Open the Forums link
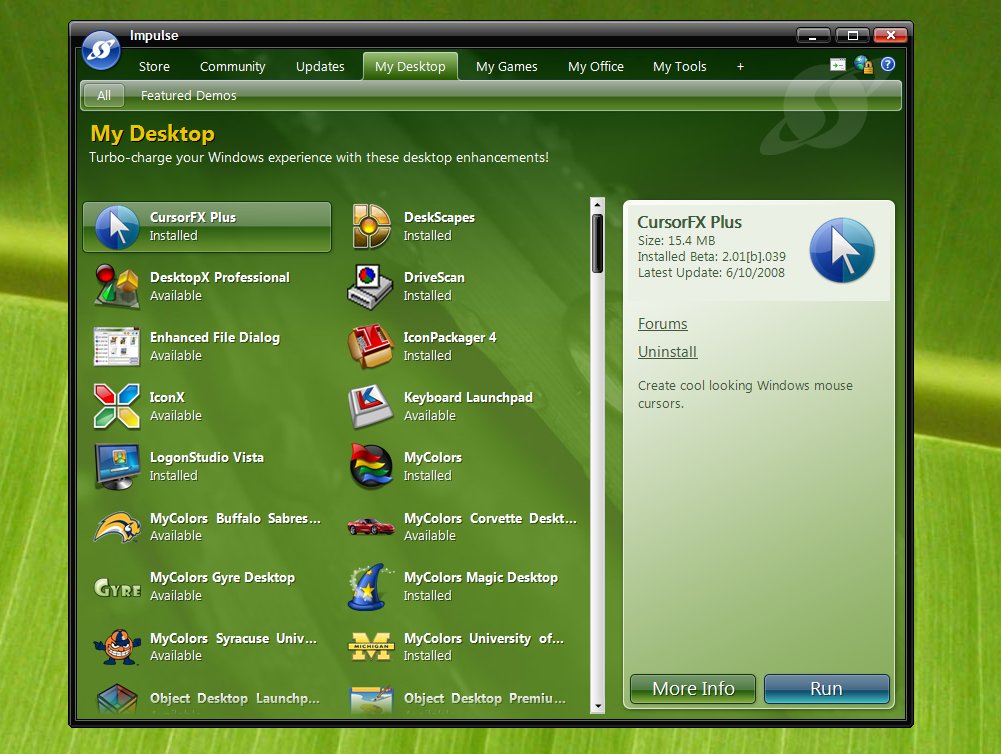The image size is (1001, 754). pyautogui.click(x=663, y=324)
